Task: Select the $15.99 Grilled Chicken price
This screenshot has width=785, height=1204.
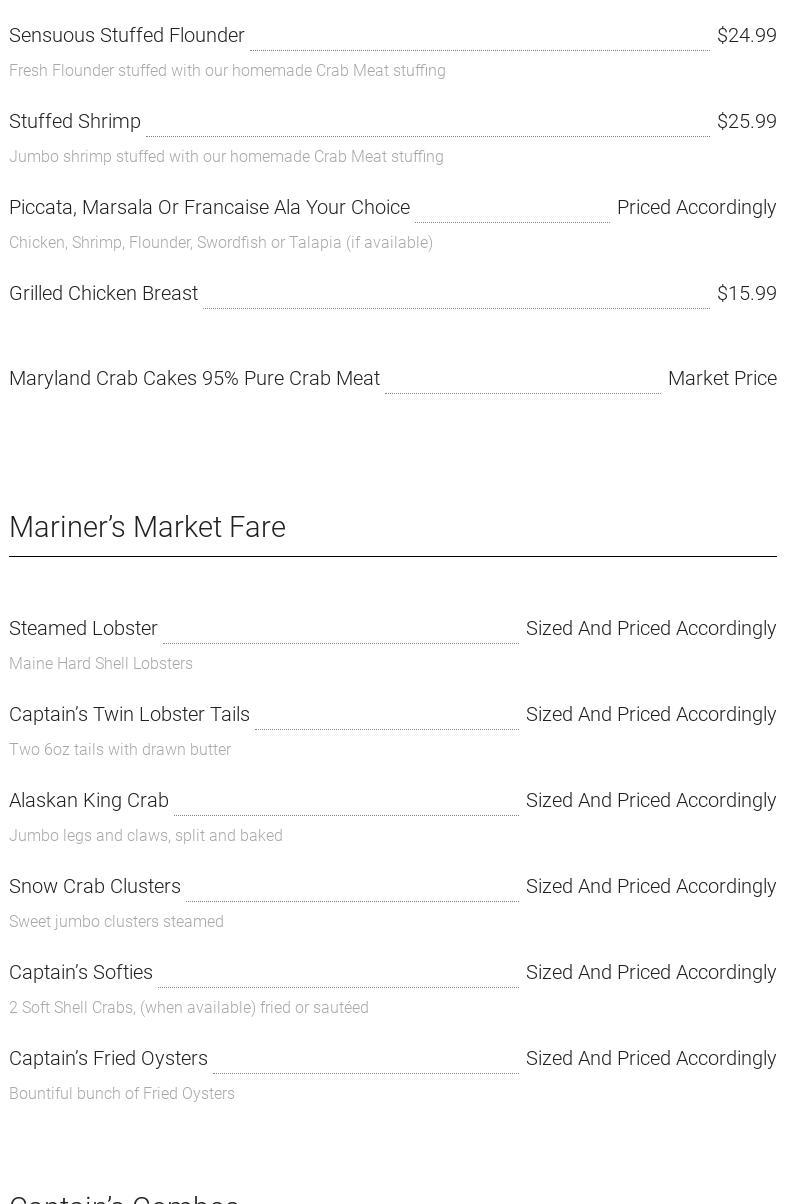Action: [746, 294]
